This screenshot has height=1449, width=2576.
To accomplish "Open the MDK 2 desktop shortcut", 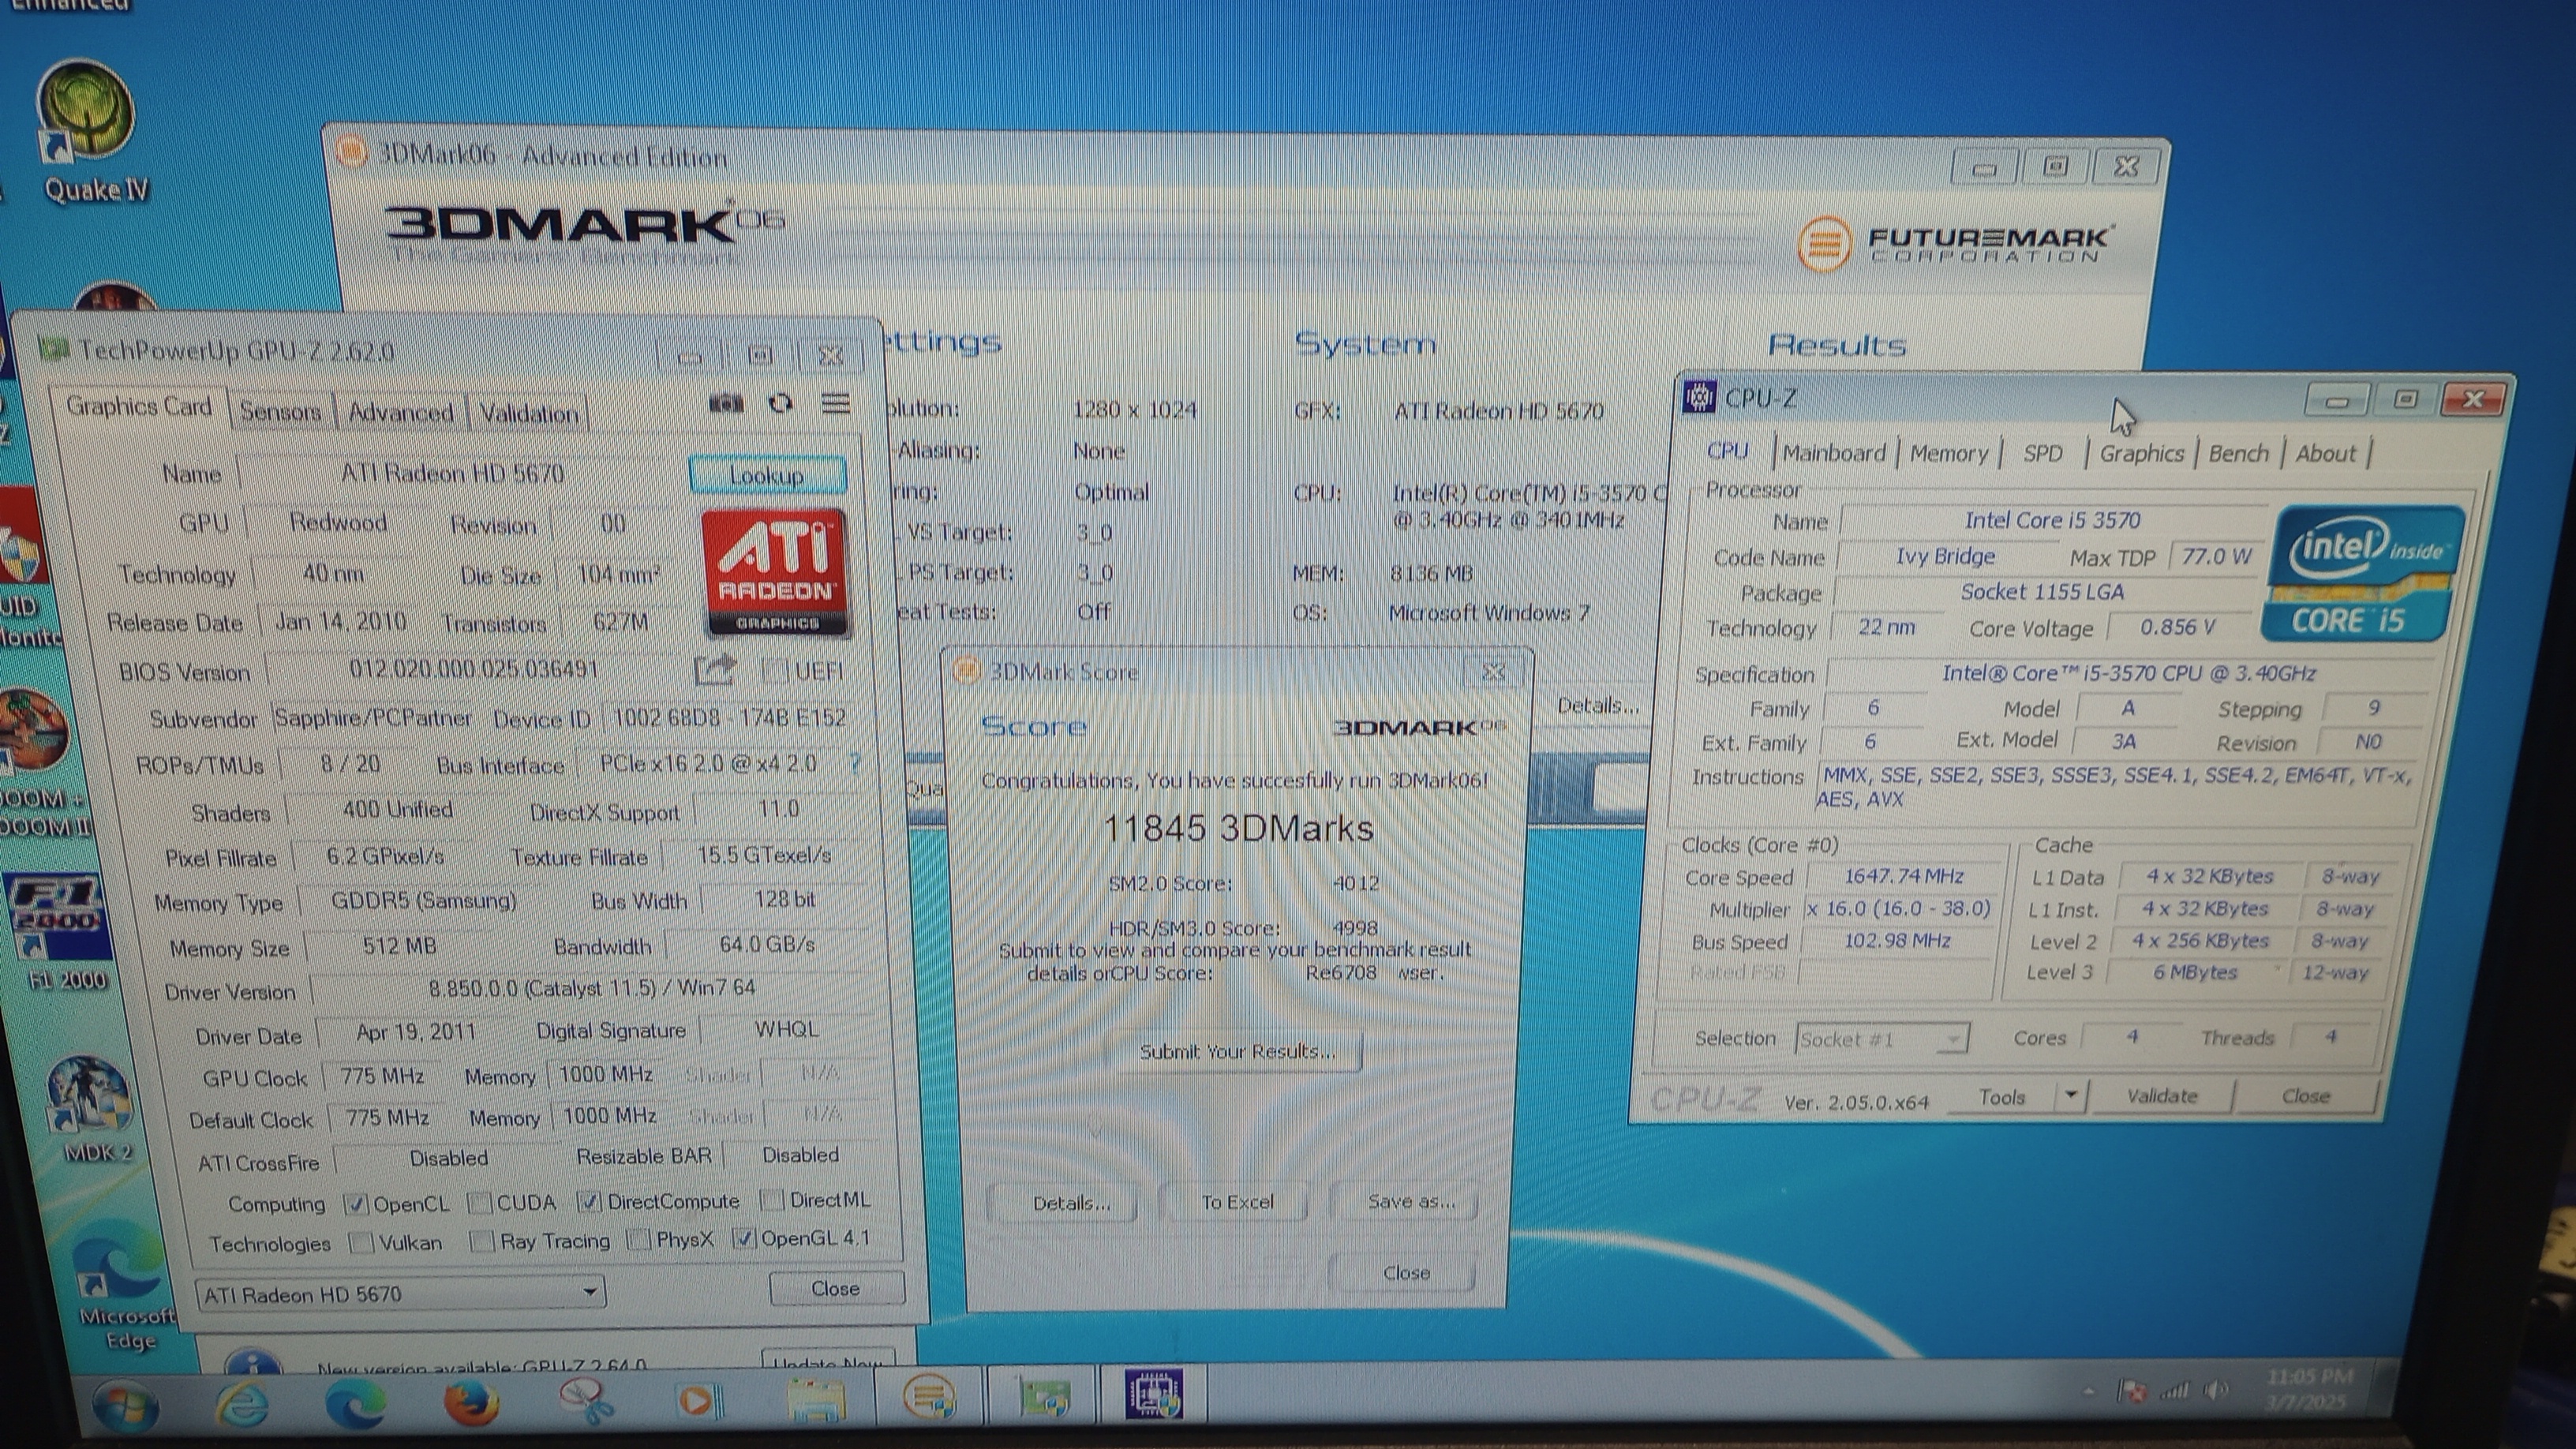I will click(92, 1110).
